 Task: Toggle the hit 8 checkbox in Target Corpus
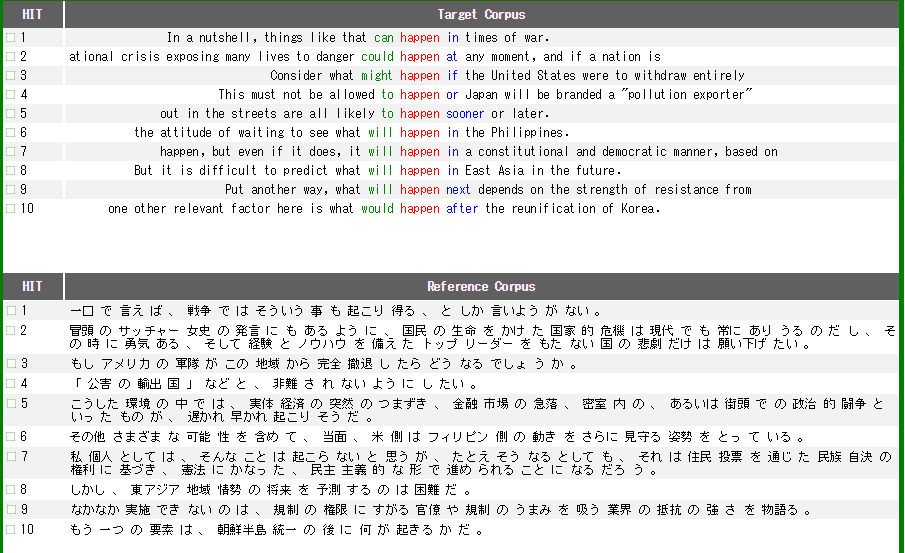pos(10,171)
